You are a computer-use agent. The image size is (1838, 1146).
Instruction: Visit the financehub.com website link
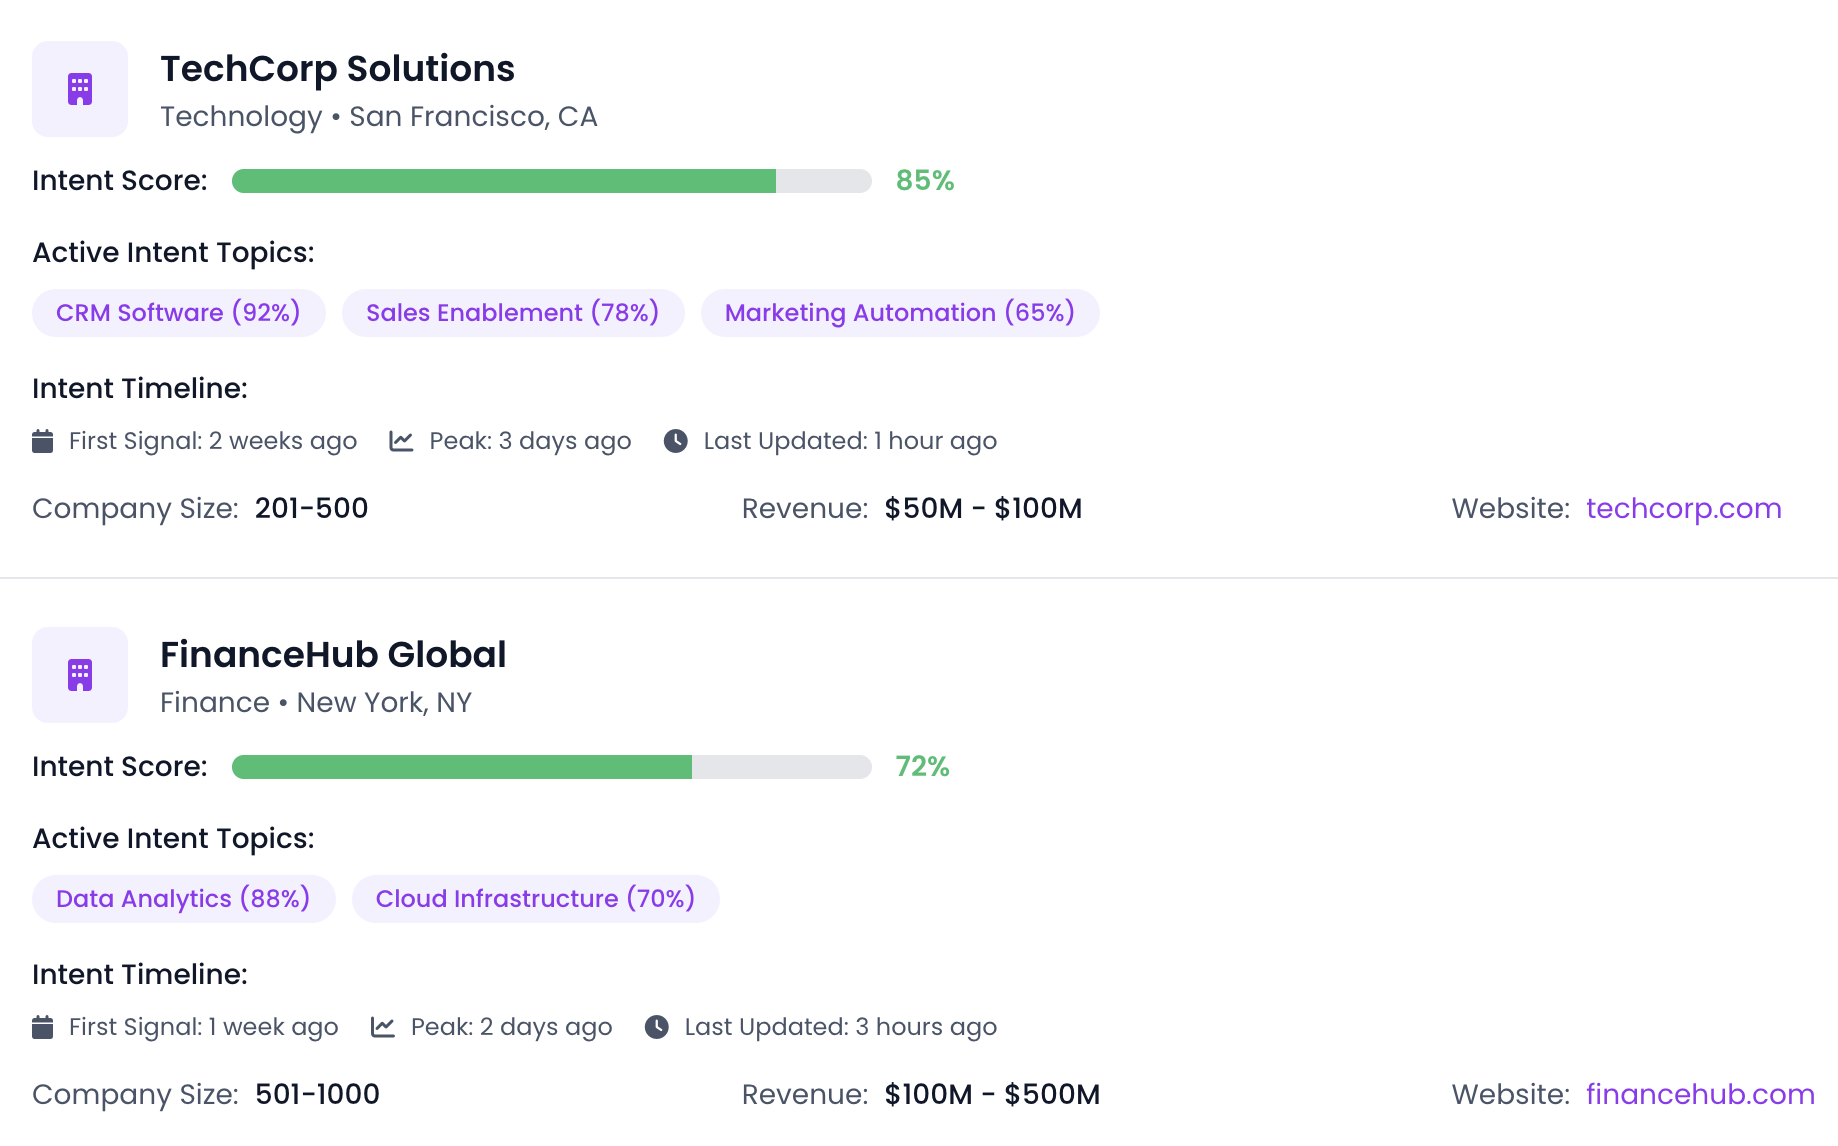point(1700,1094)
